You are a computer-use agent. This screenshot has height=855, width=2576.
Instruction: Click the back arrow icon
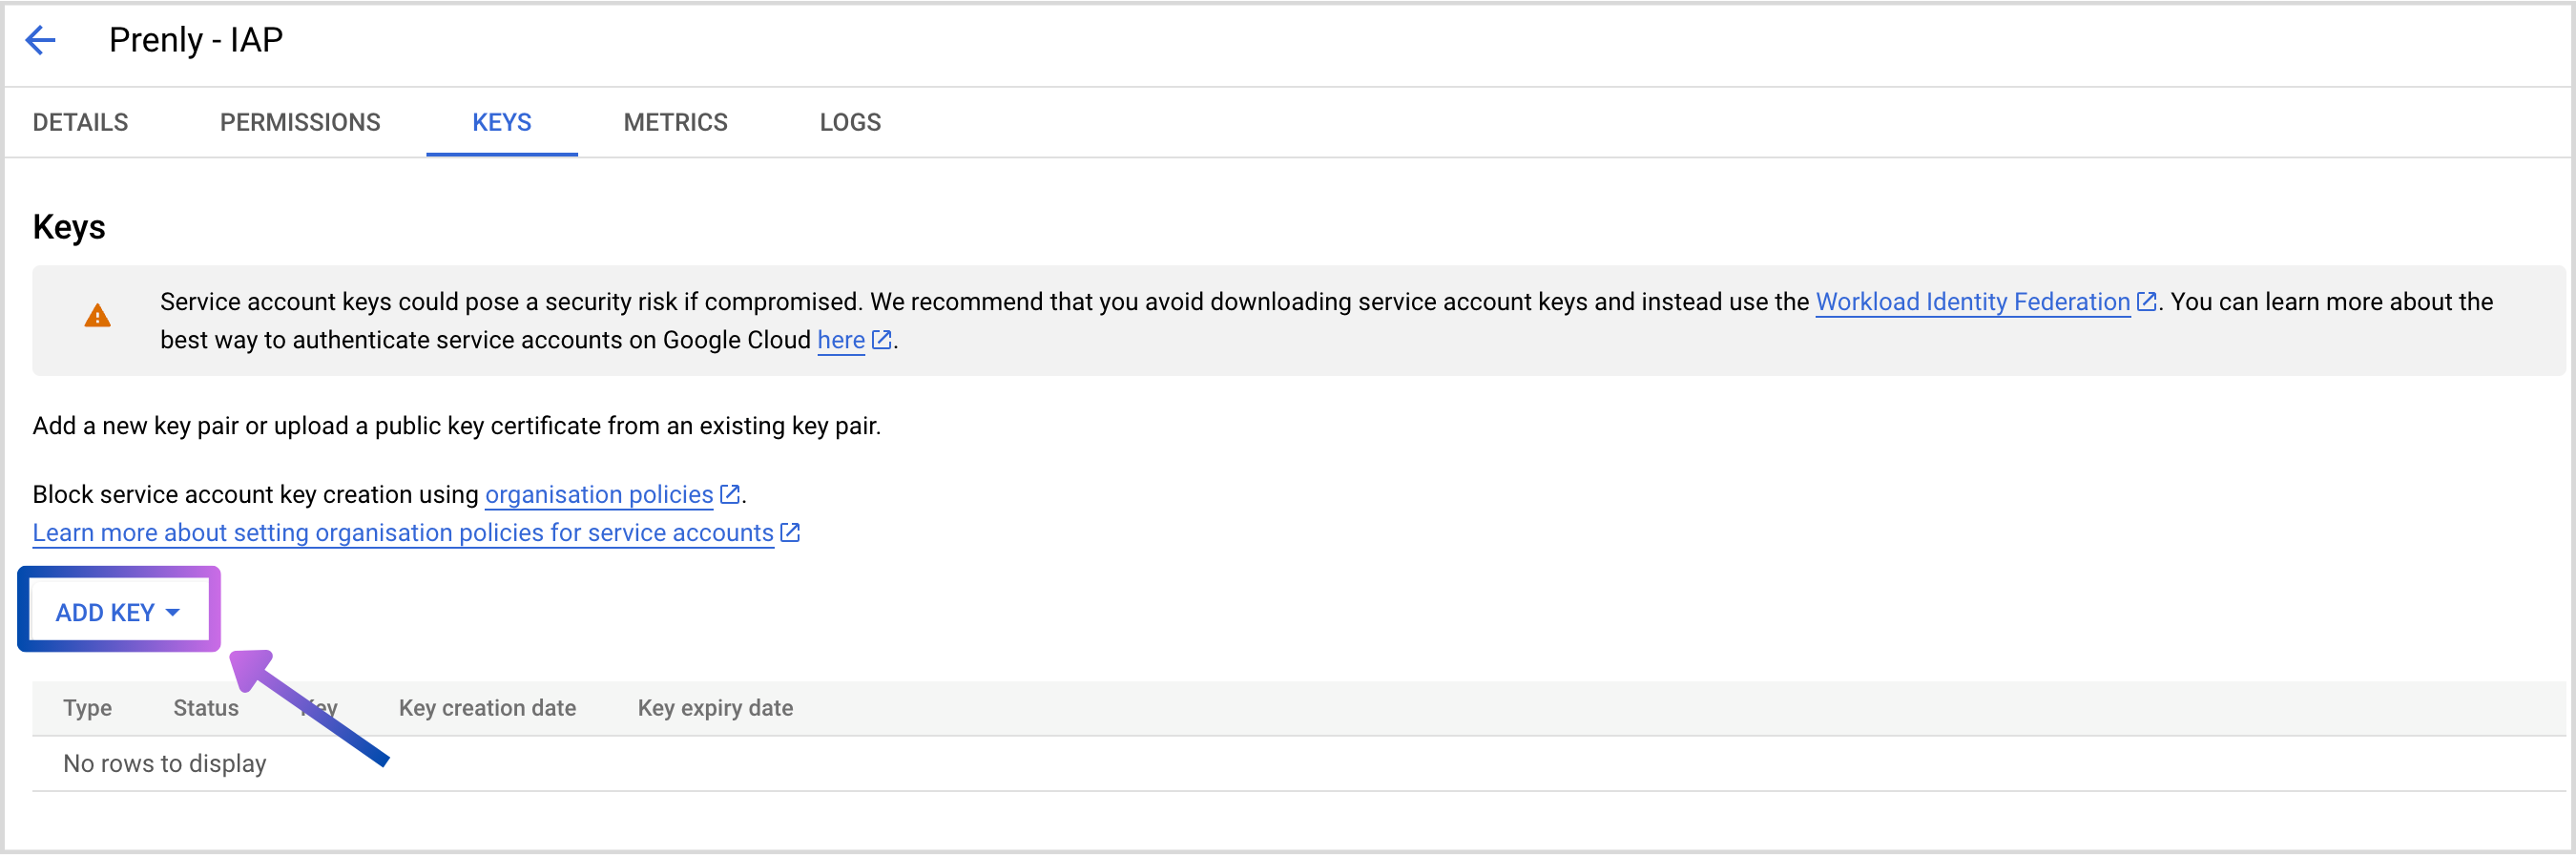click(40, 40)
